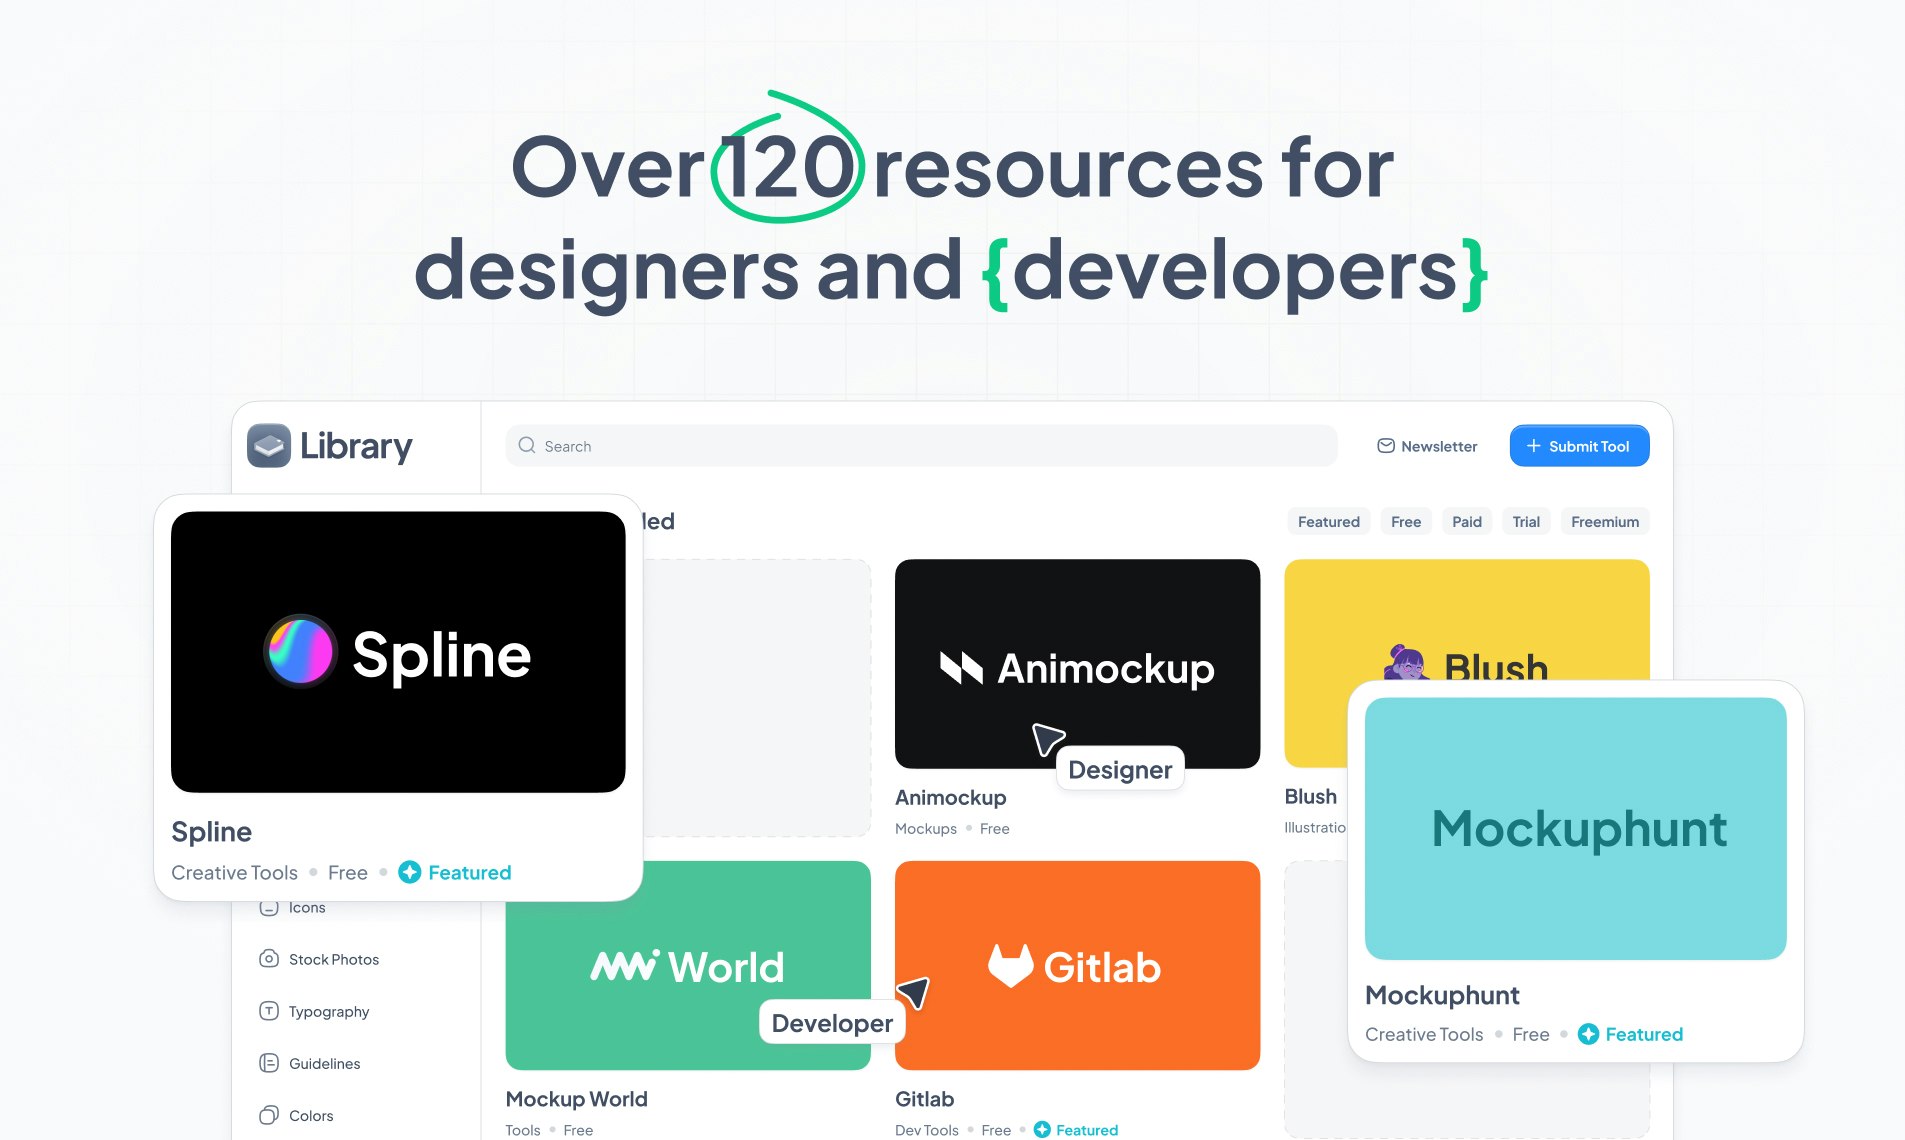Open the Gitlab title link
Viewport: 1905px width, 1140px height.
[925, 1099]
